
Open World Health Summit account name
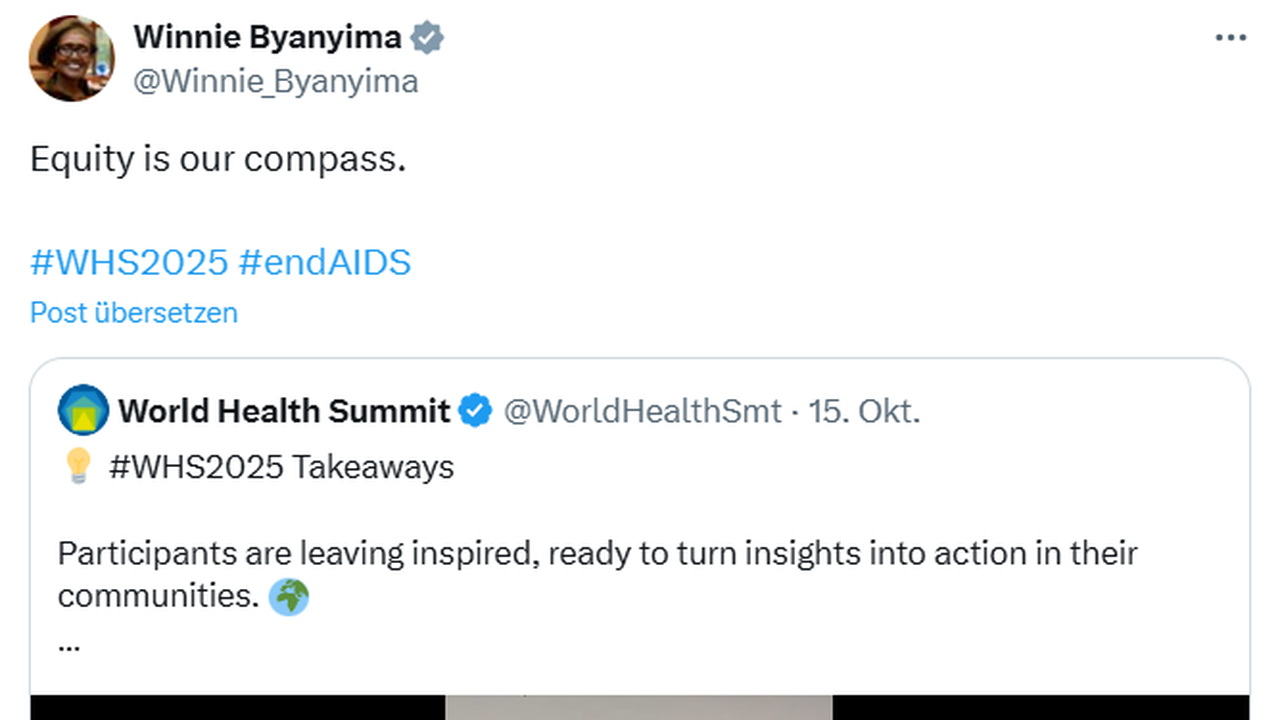[284, 411]
